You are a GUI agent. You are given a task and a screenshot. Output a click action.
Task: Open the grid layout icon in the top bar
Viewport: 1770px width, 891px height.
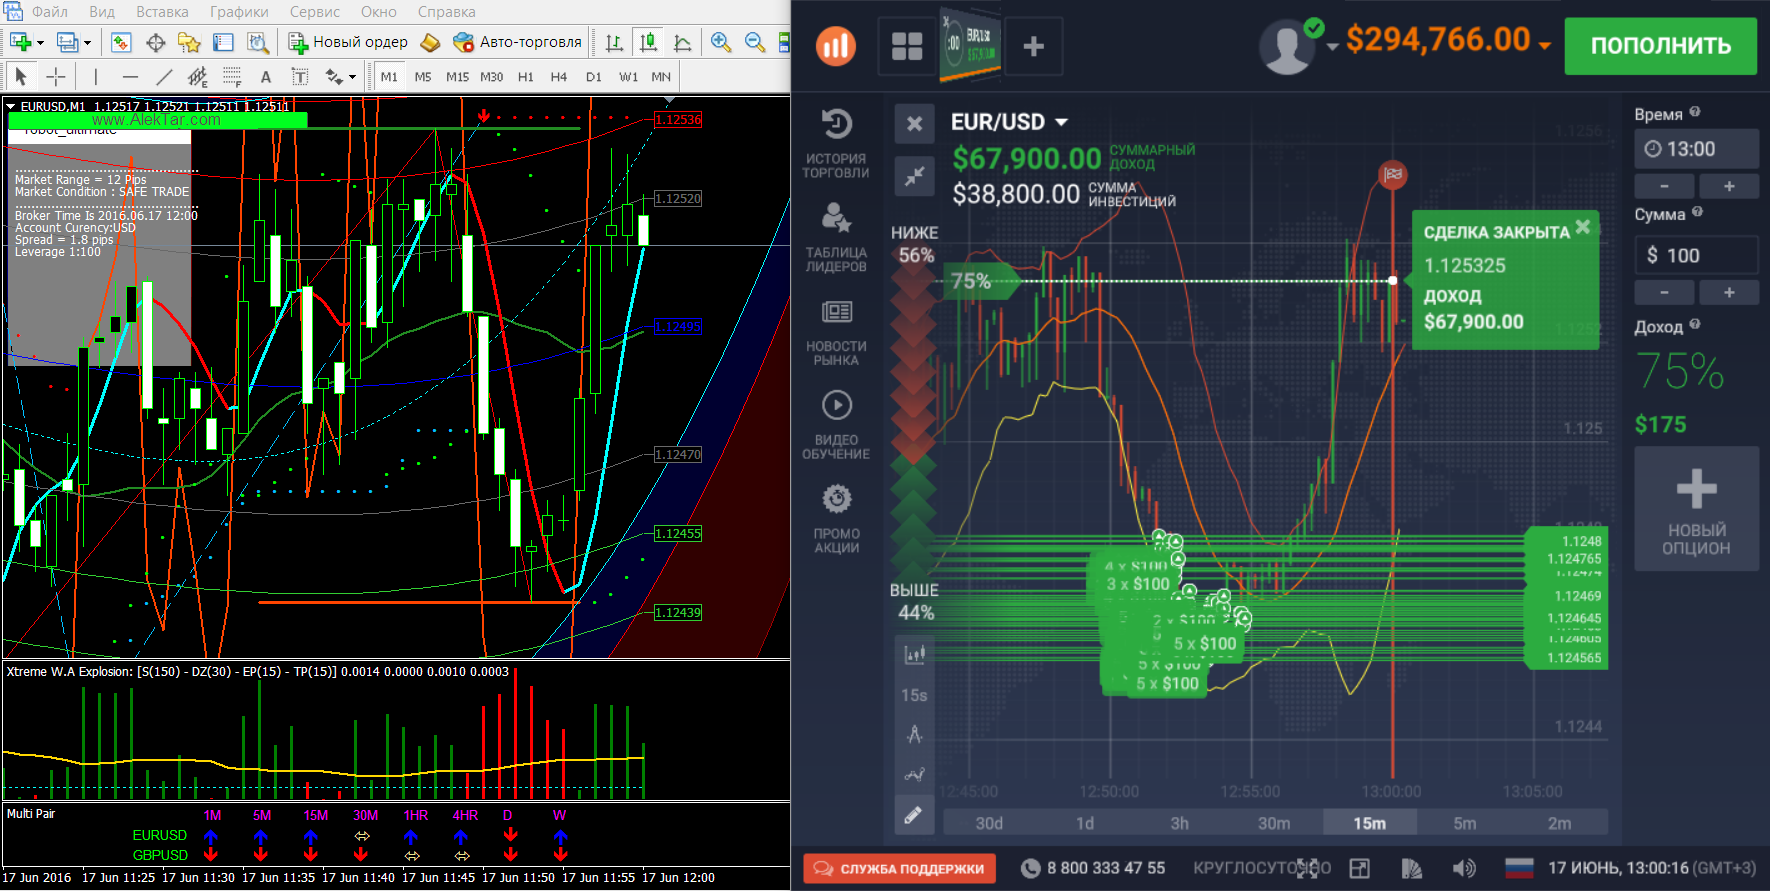tap(907, 46)
